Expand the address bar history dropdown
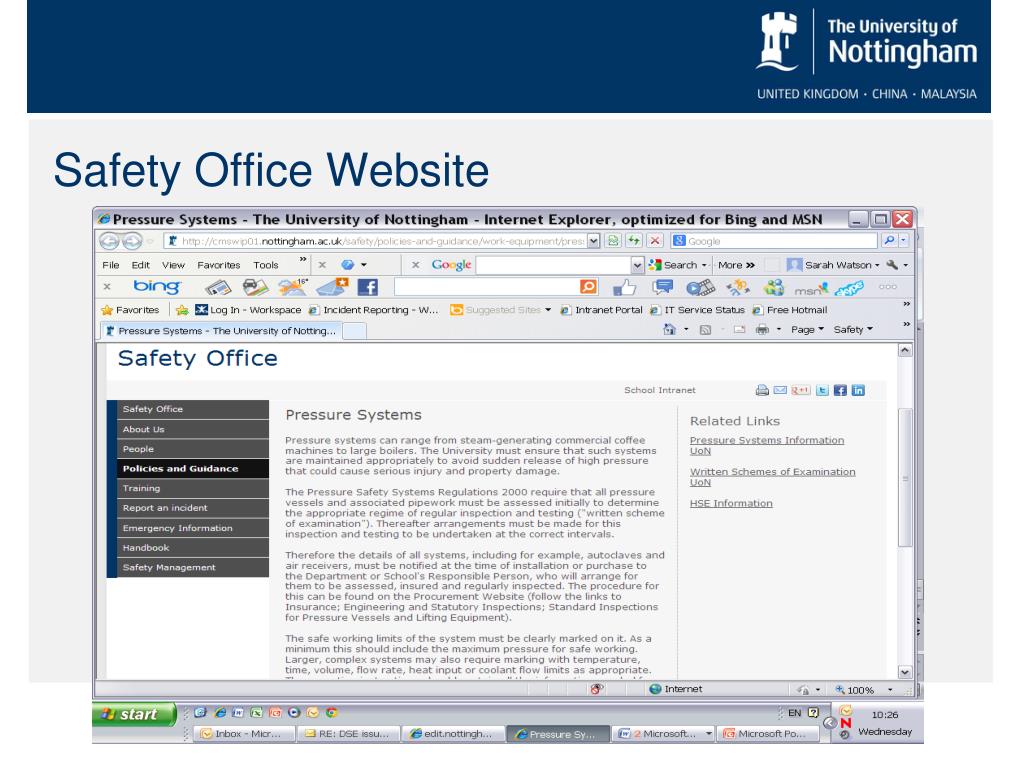This screenshot has height=768, width=1024. [x=593, y=241]
